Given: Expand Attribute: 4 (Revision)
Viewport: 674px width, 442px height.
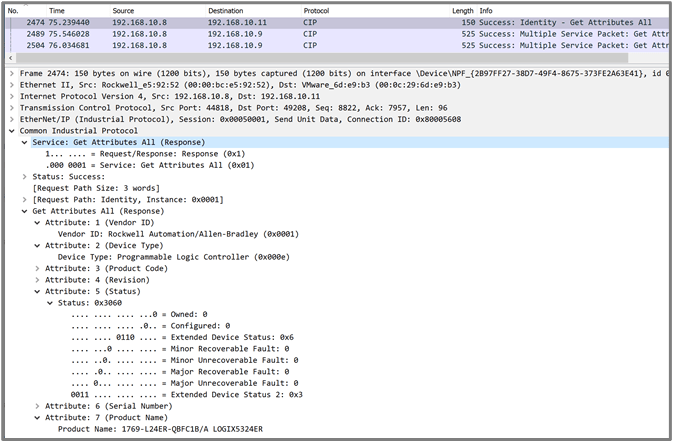Looking at the screenshot, I should click(x=37, y=280).
